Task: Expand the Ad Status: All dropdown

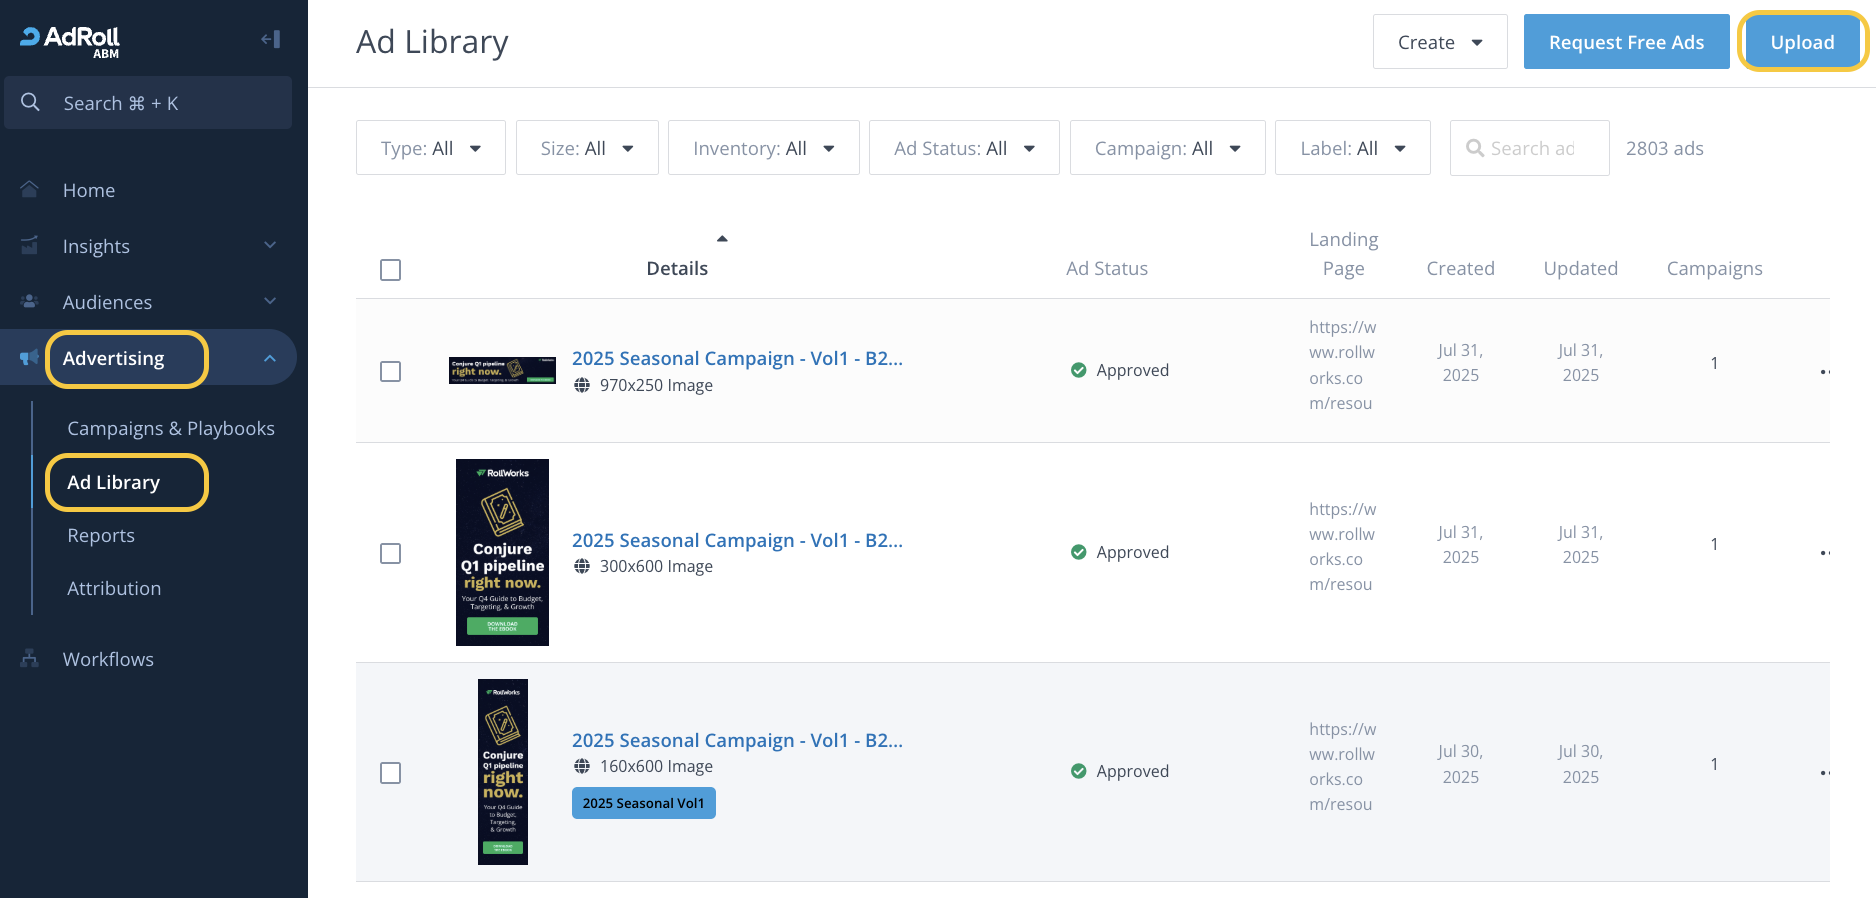Action: [x=964, y=148]
